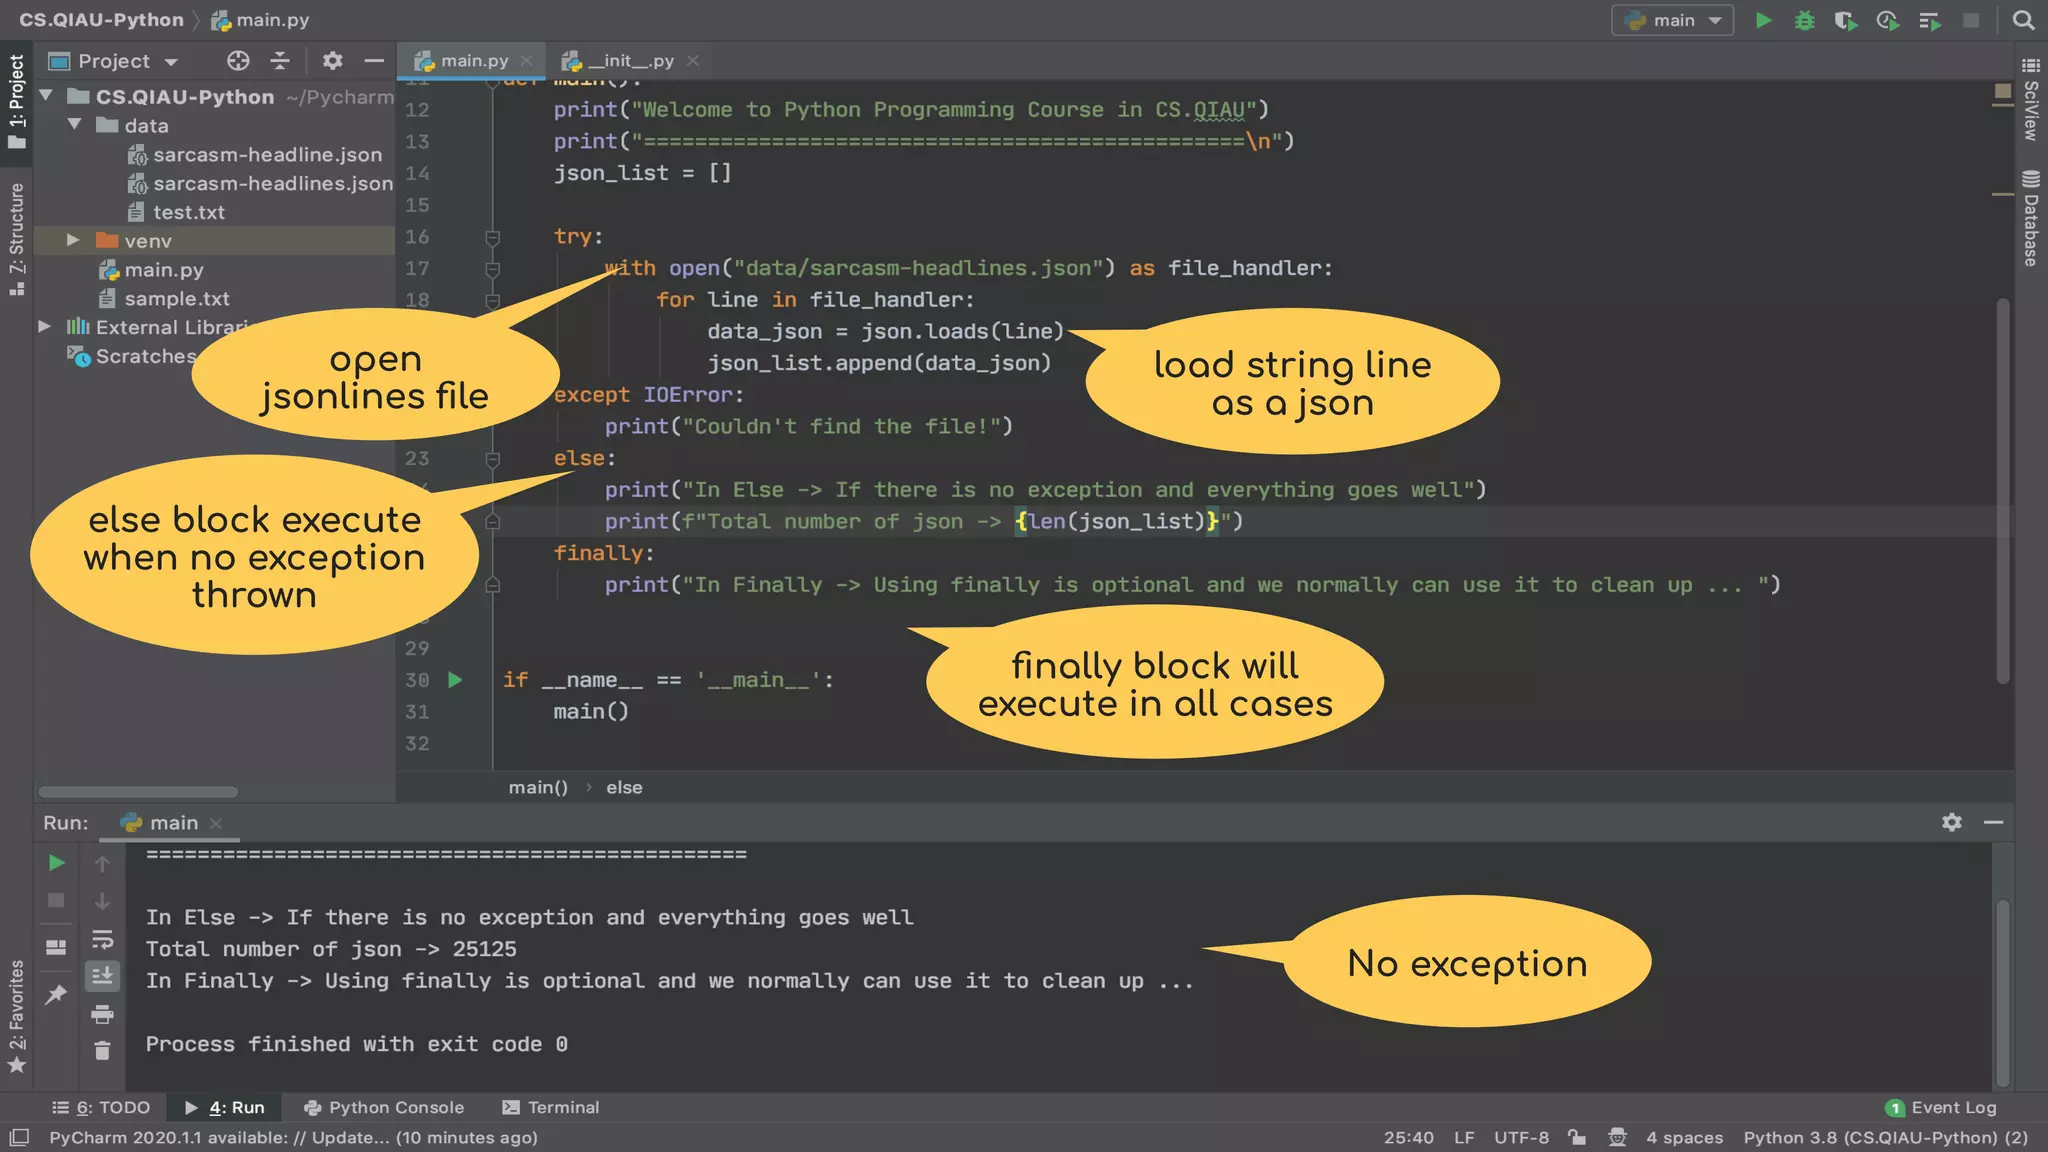
Task: Toggle soft-wrap in Run console
Action: 102,940
